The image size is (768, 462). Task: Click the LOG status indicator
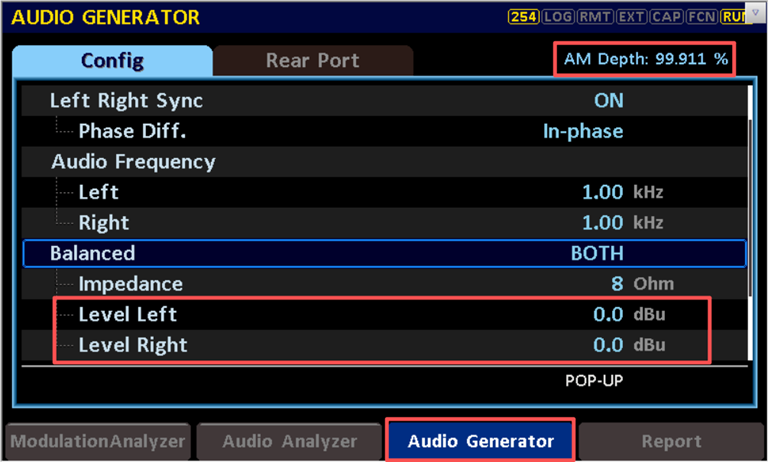(558, 17)
